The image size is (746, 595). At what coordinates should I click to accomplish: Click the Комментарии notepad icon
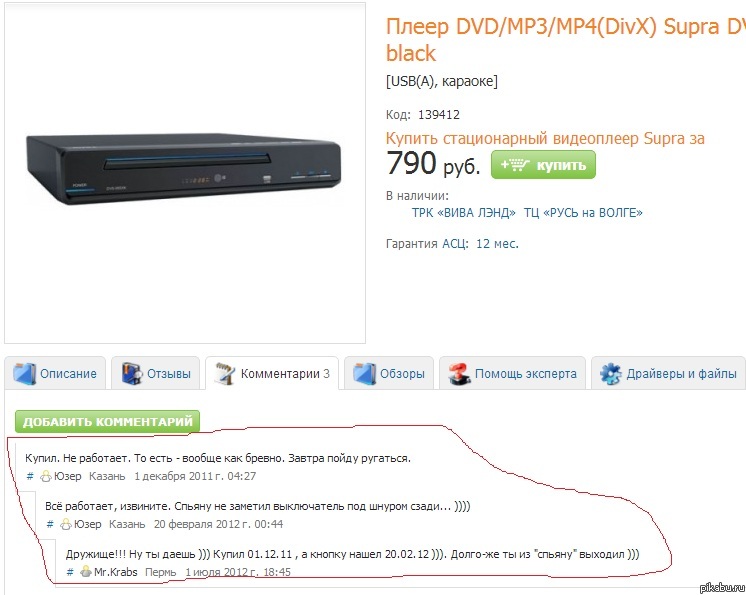point(225,373)
